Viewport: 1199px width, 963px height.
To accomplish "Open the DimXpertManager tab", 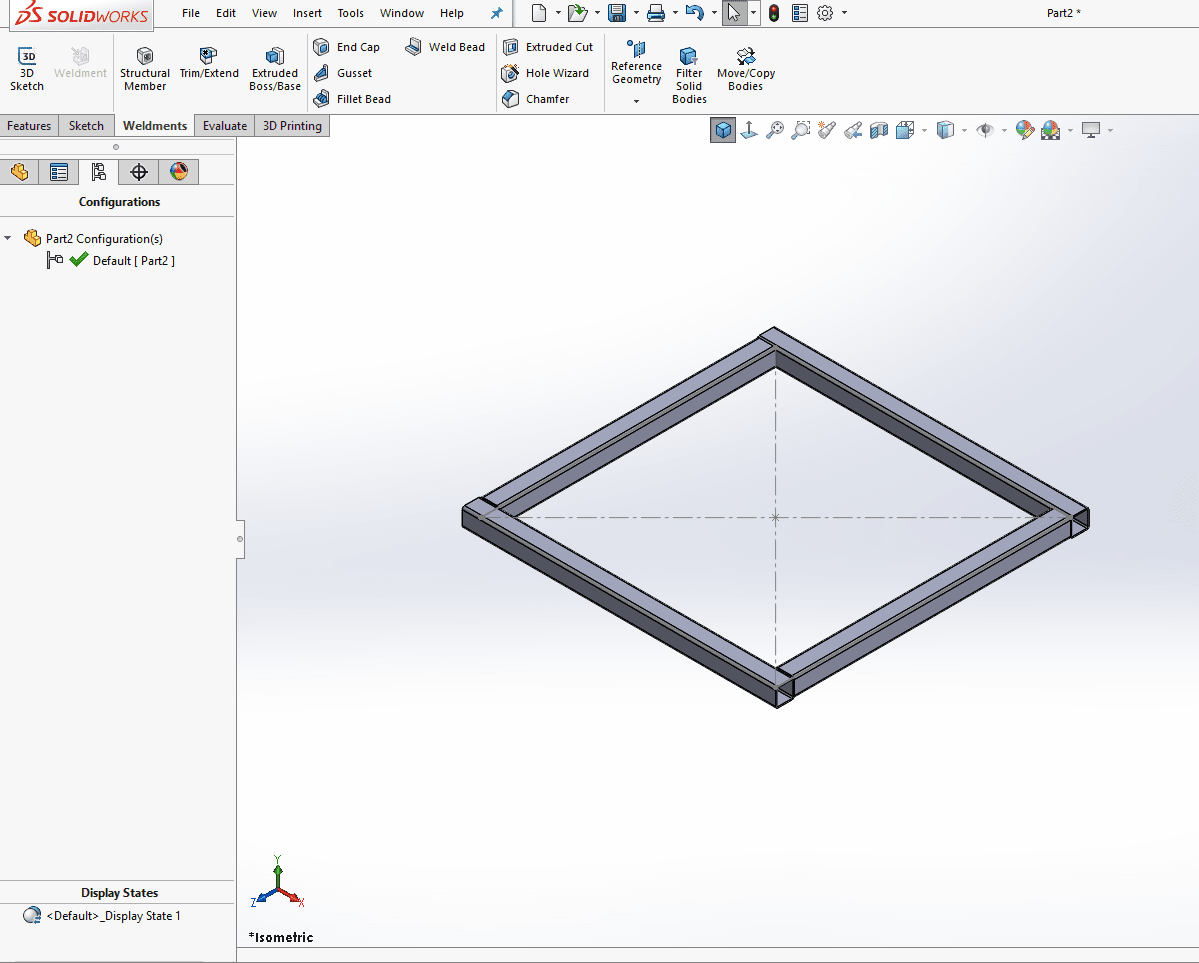I will pyautogui.click(x=138, y=172).
